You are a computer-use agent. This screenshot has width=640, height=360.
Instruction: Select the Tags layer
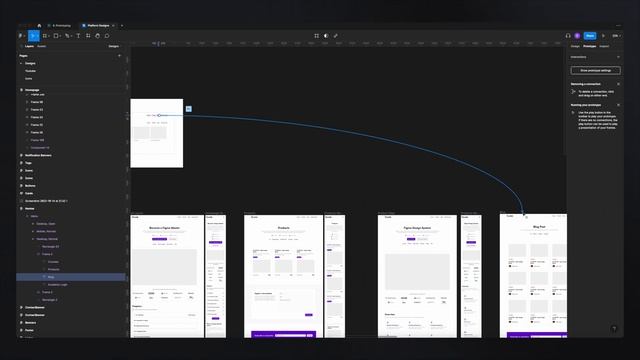point(28,163)
